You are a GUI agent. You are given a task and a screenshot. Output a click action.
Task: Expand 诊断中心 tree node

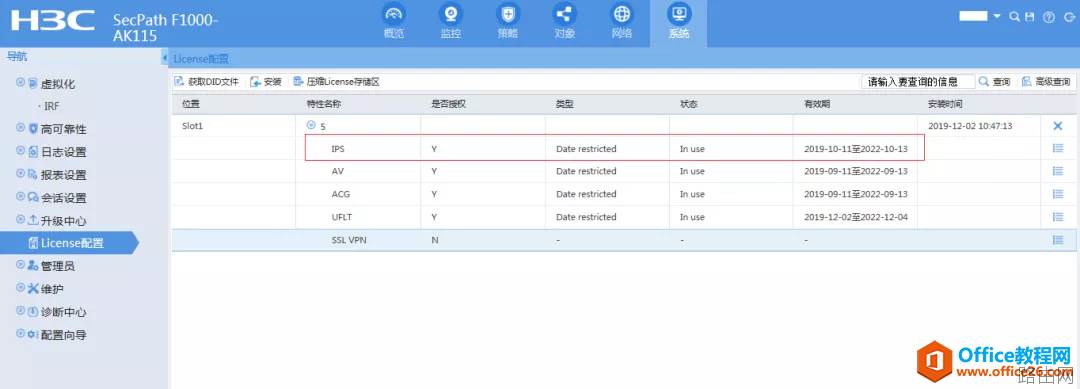(21, 311)
